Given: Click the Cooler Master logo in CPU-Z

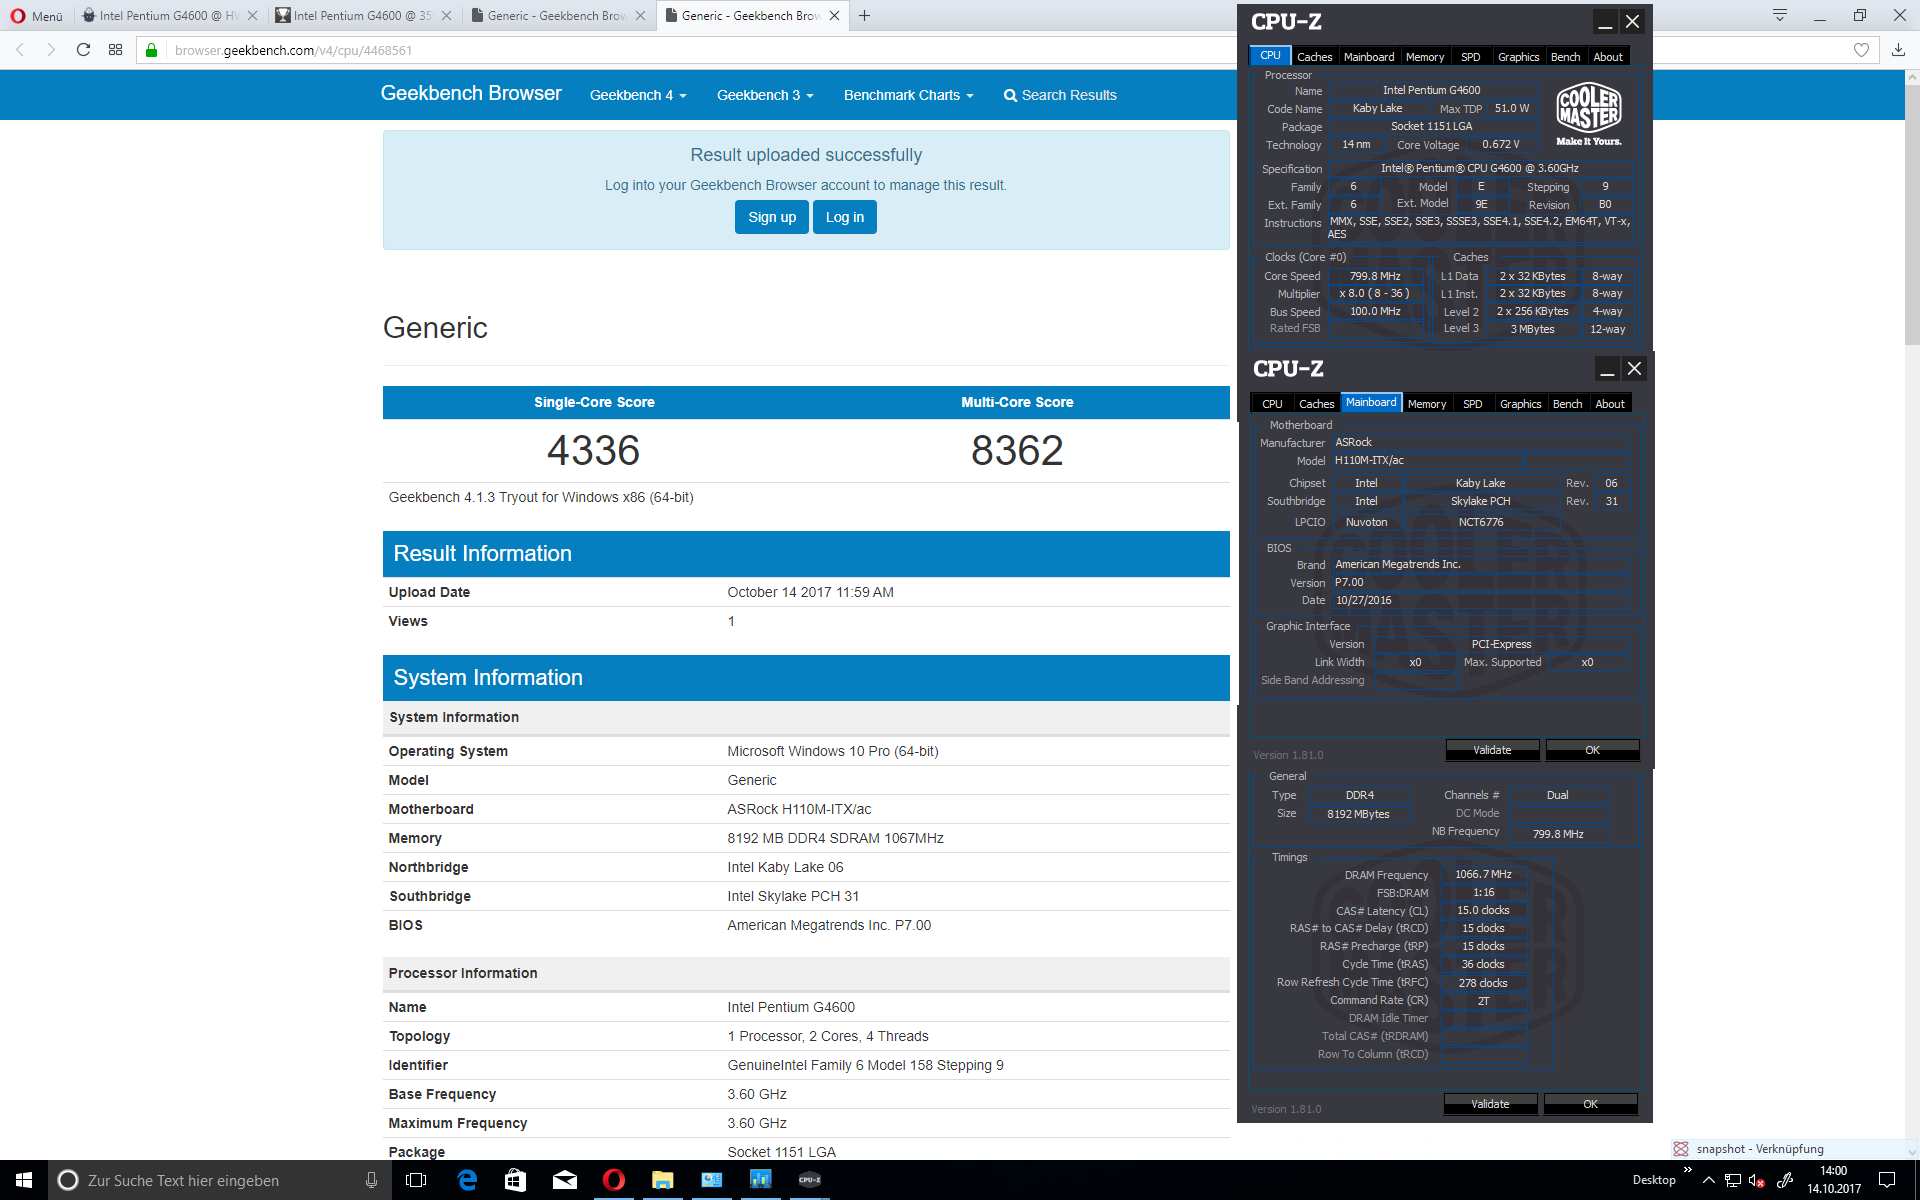Looking at the screenshot, I should coord(1589,114).
